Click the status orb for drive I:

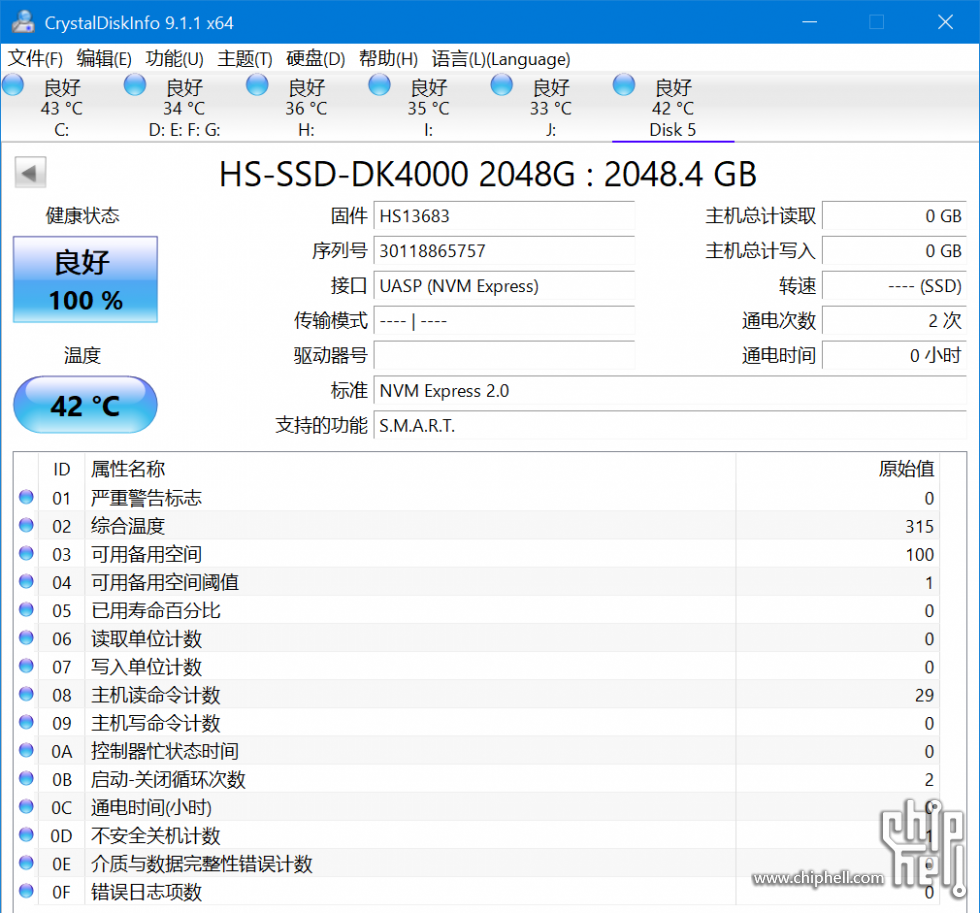pyautogui.click(x=379, y=85)
